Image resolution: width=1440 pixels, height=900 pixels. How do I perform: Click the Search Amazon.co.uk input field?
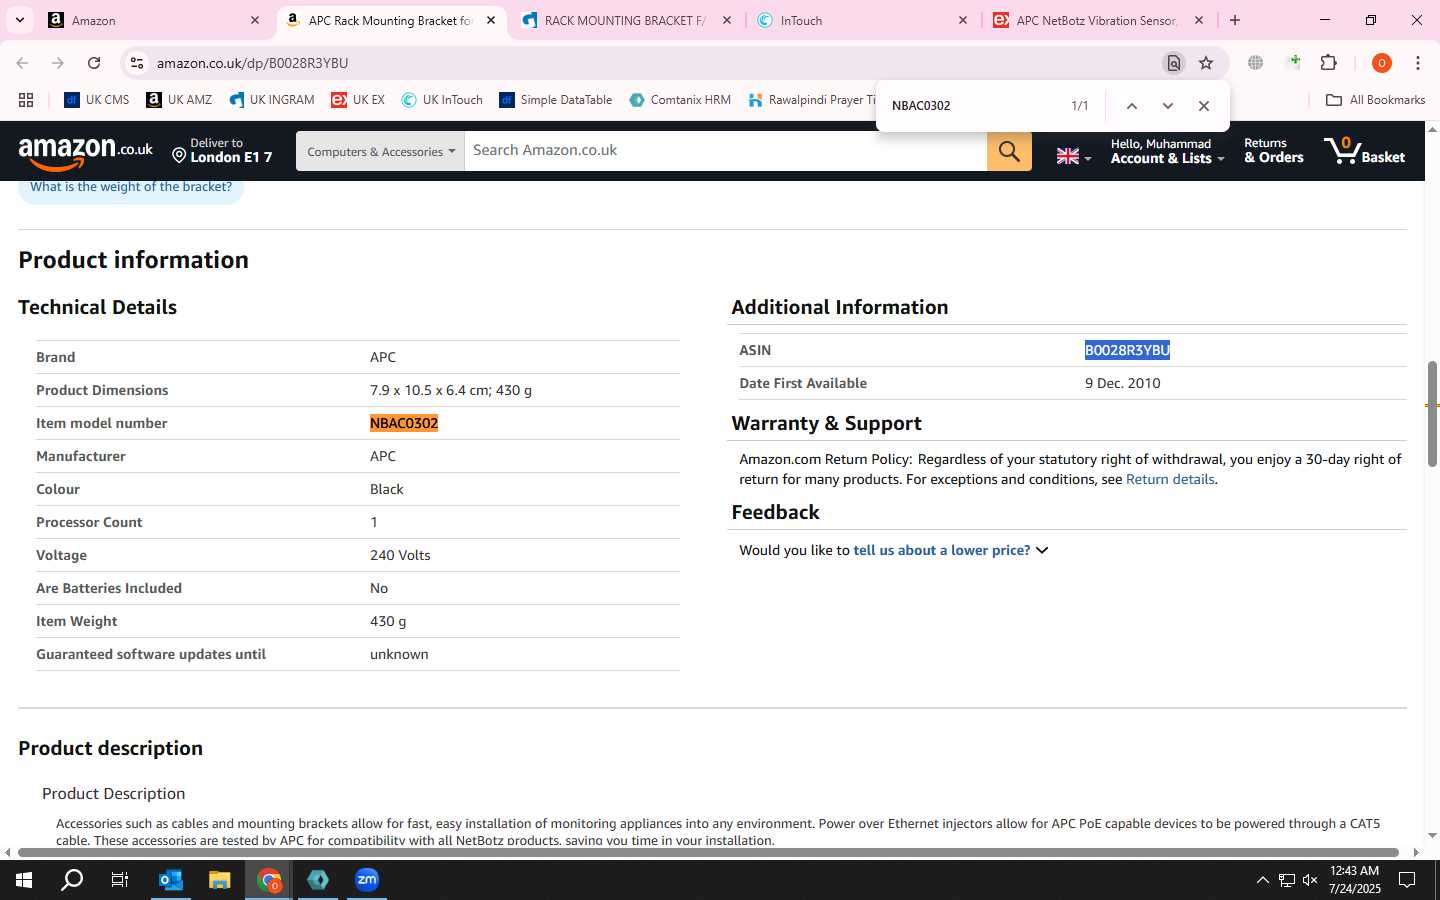pyautogui.click(x=725, y=151)
